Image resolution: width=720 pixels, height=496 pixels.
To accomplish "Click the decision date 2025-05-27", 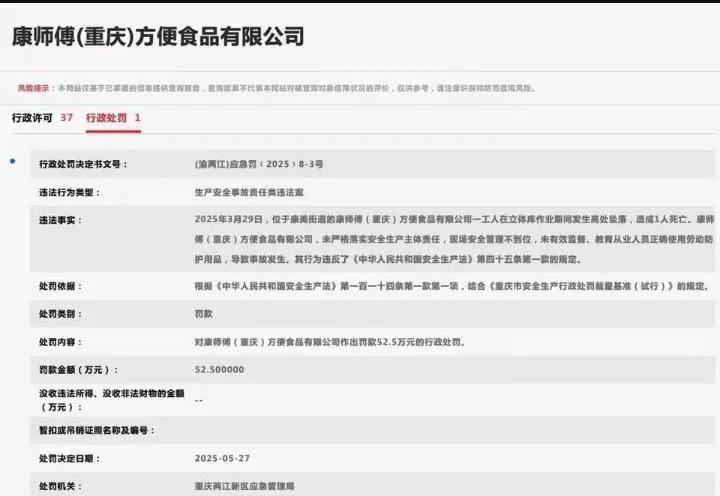I will click(x=222, y=458).
